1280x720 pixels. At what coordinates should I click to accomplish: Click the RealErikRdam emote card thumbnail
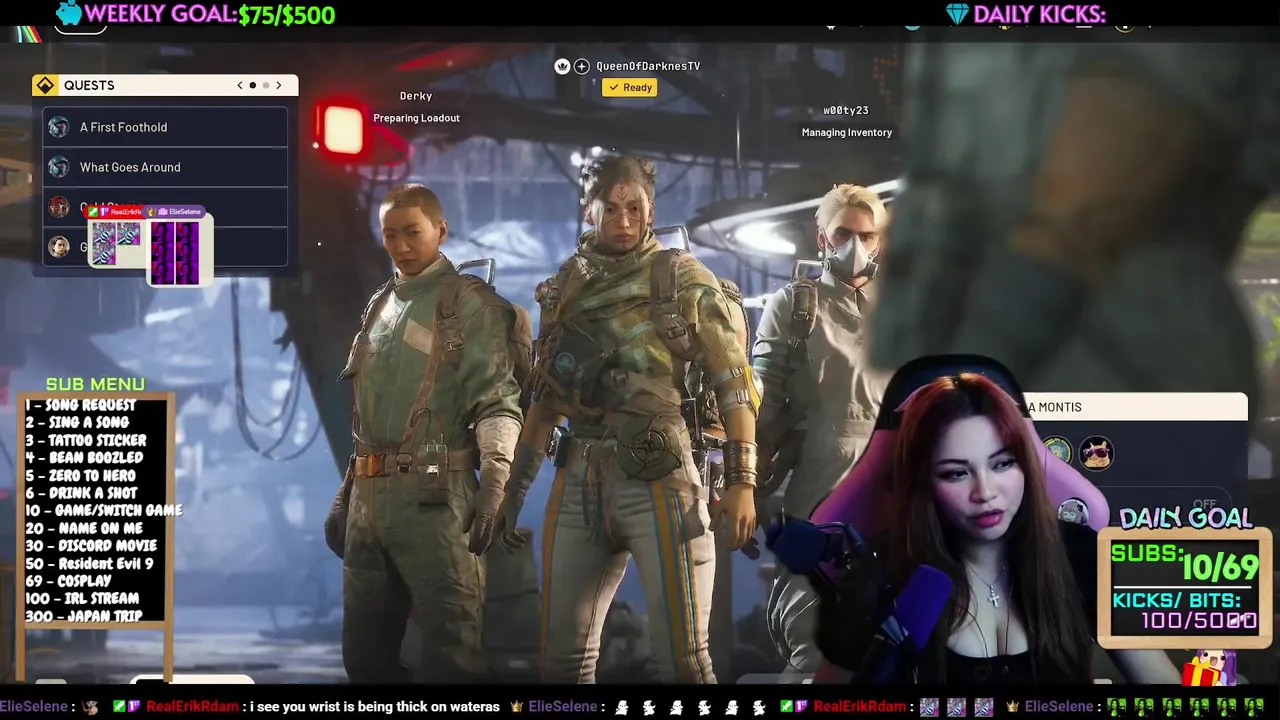point(116,242)
